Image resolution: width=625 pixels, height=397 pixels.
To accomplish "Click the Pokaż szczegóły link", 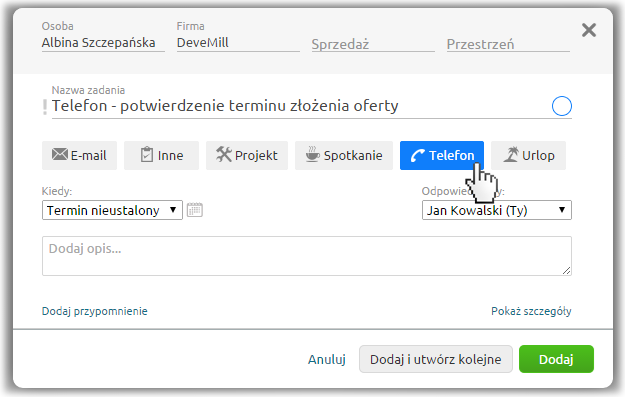I will click(x=531, y=311).
